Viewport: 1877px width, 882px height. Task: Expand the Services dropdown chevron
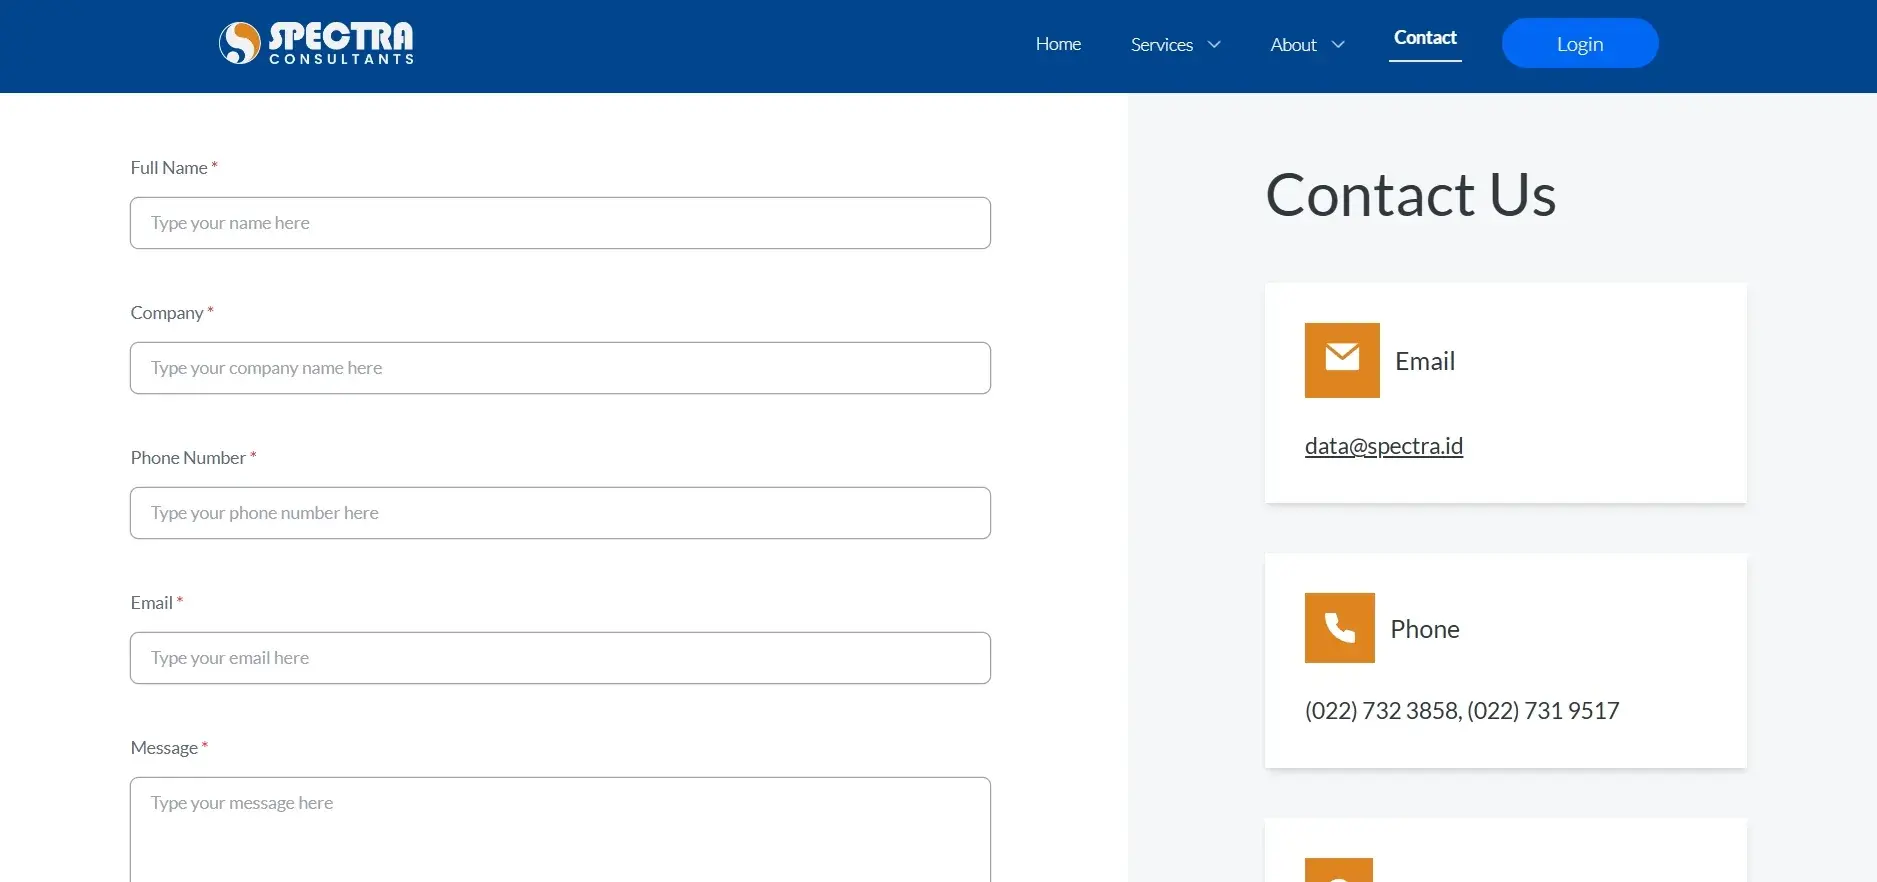(1214, 45)
